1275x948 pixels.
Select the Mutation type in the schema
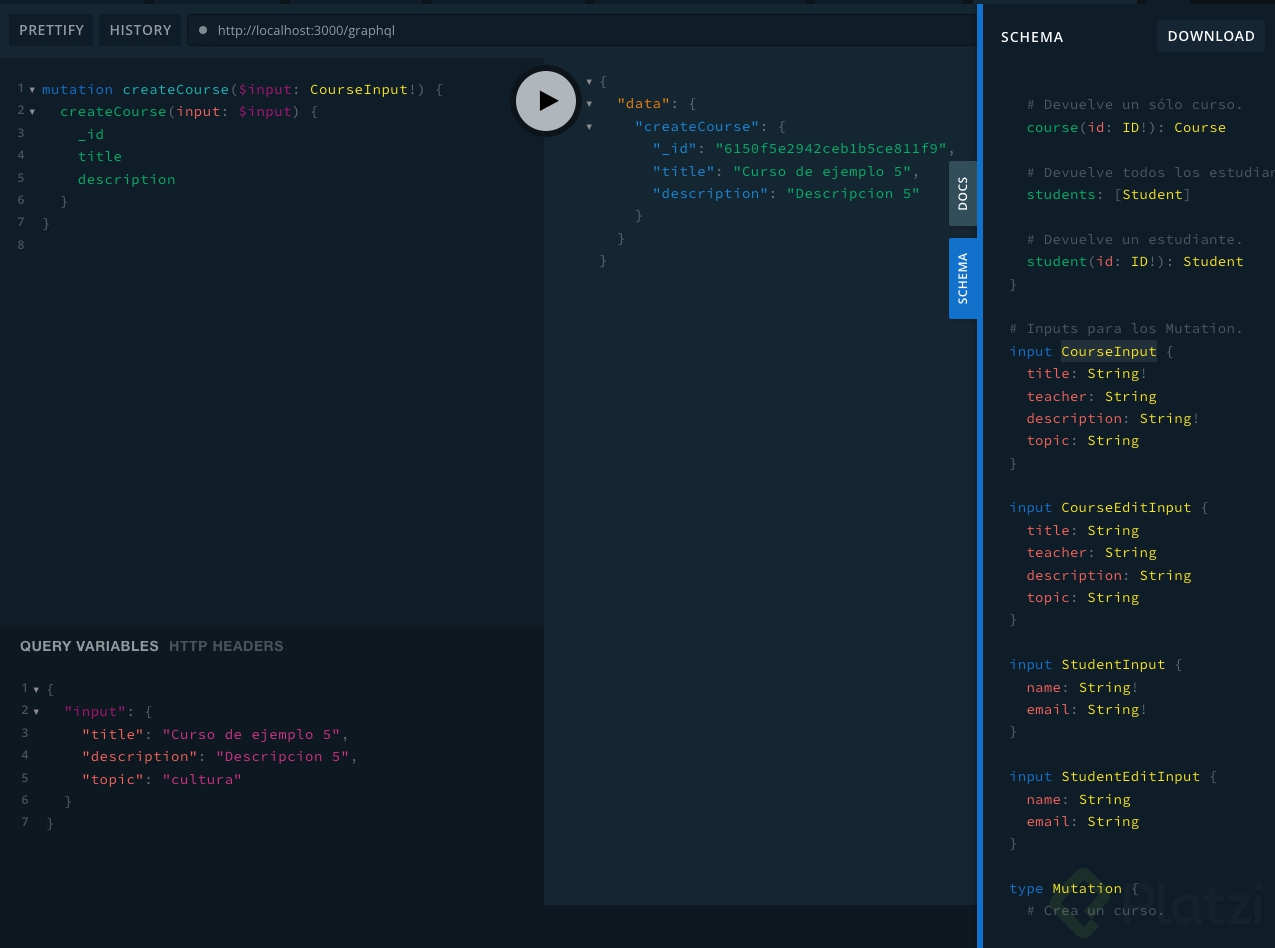pos(1087,888)
